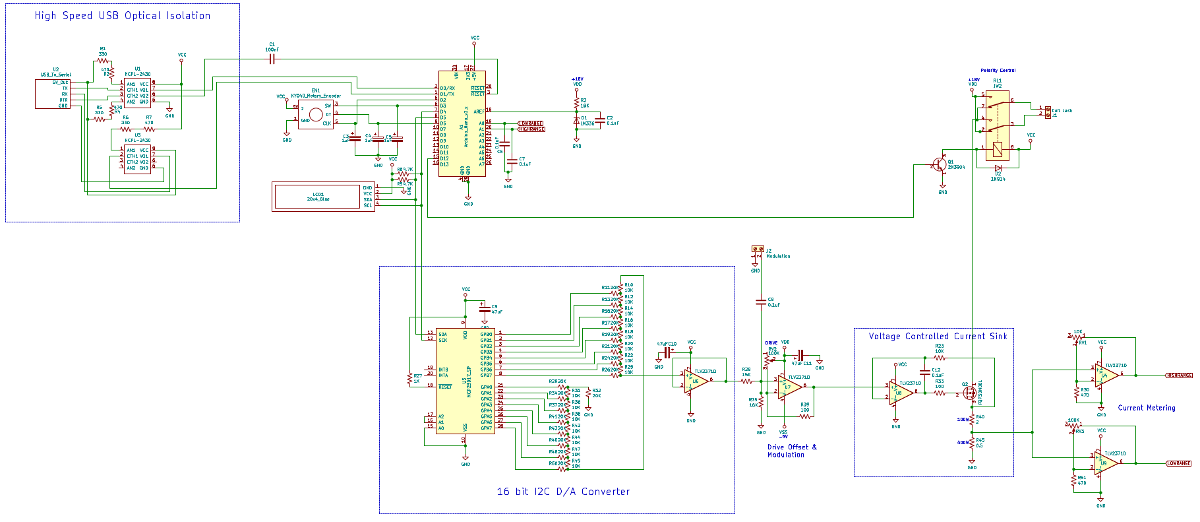Select transistor Q1 near the relay
The height and width of the screenshot is (522, 1200).
[939, 164]
